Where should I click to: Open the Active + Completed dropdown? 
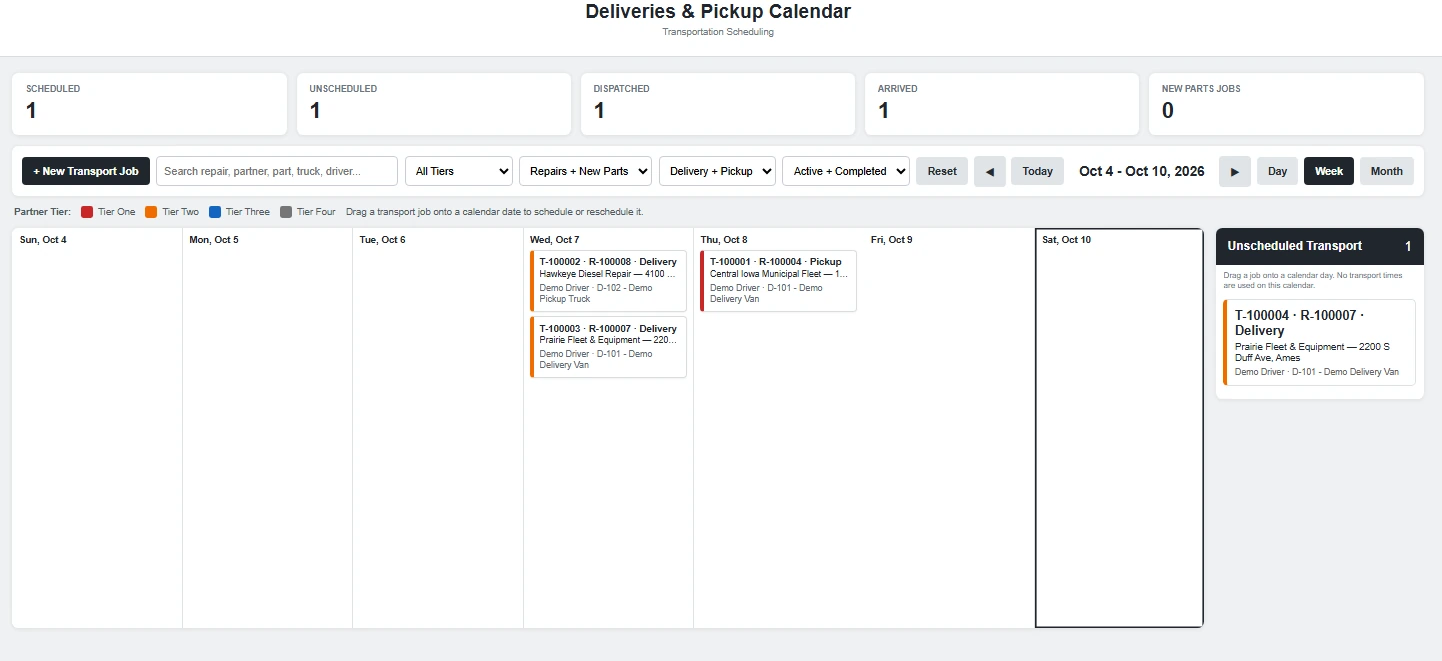(846, 171)
